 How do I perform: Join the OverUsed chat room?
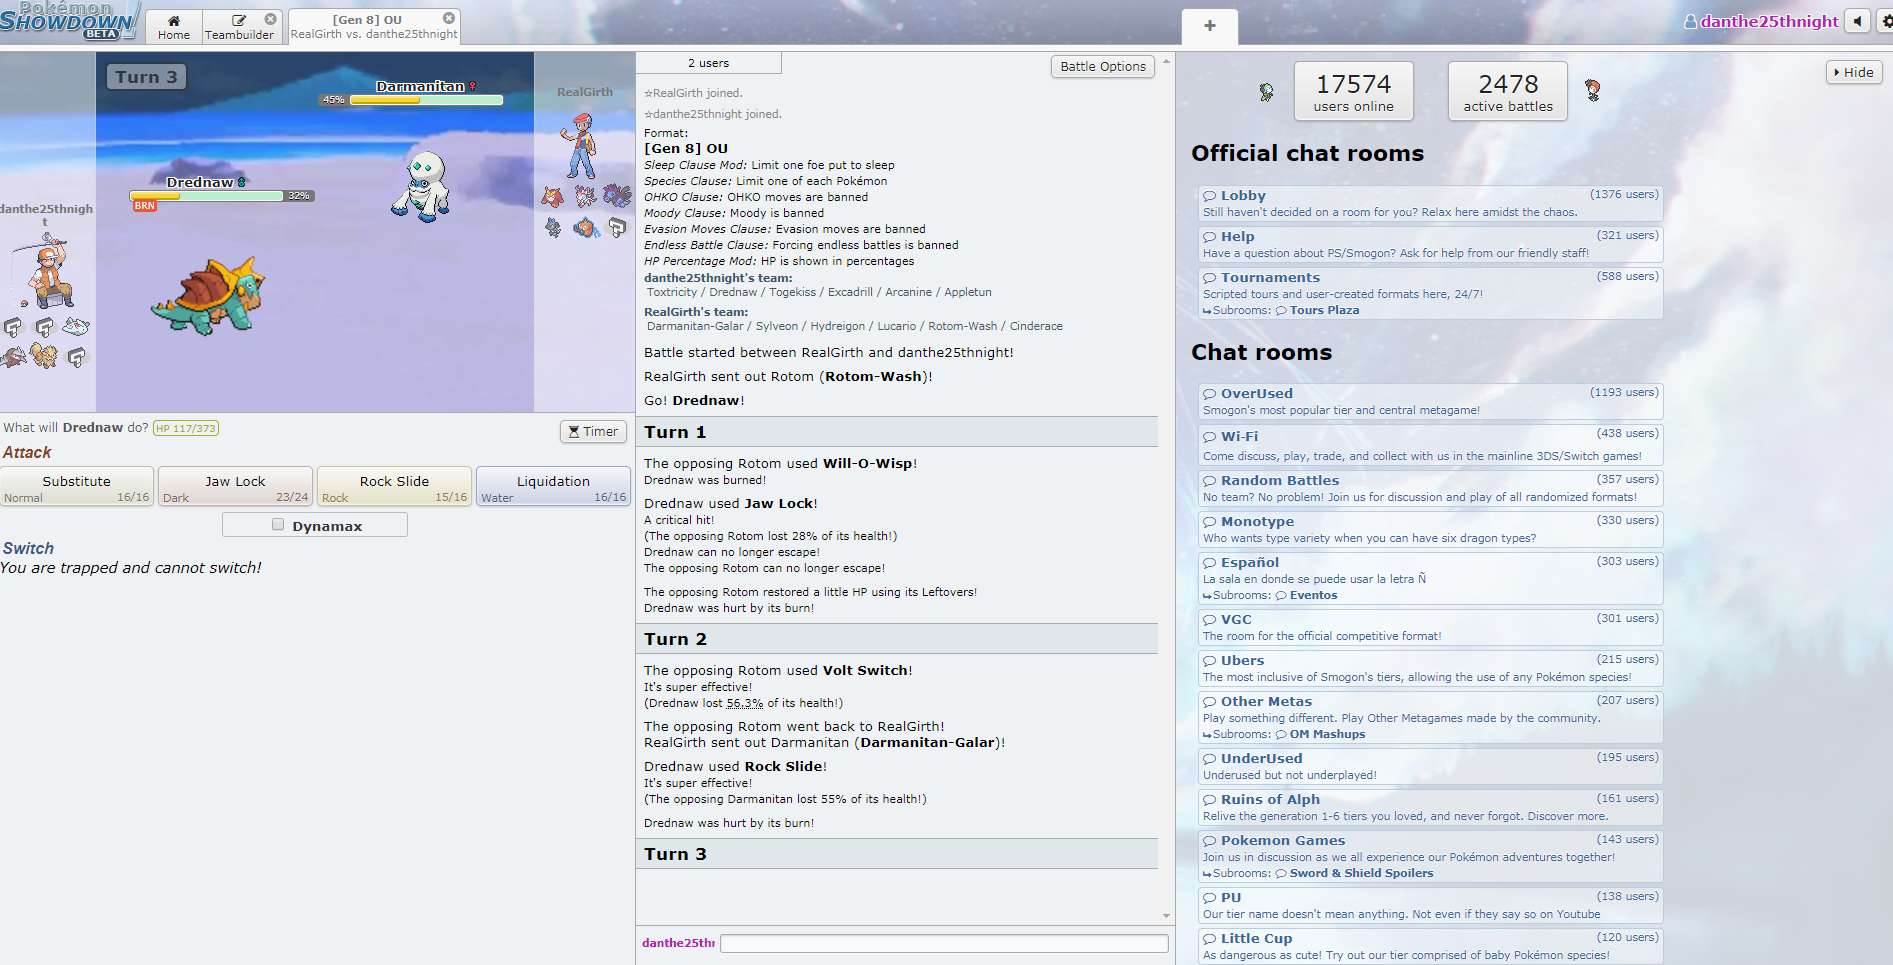coord(1430,401)
